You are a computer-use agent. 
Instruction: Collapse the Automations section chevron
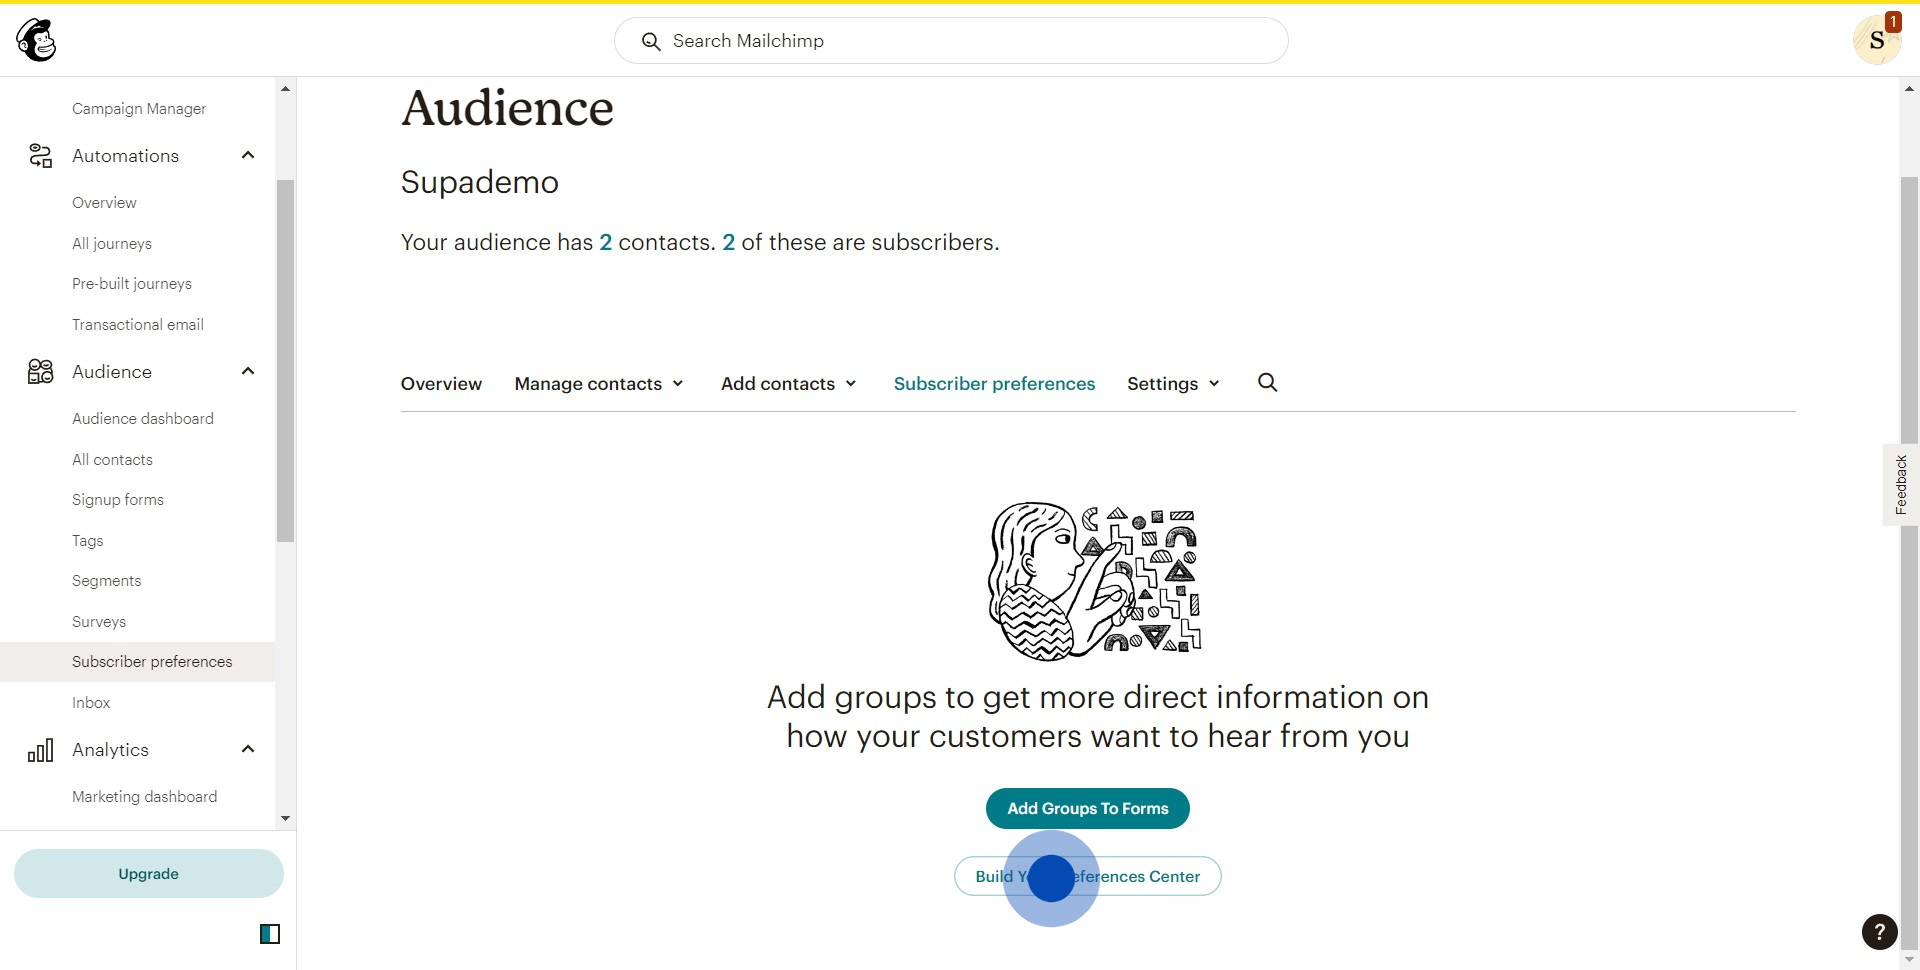point(248,155)
